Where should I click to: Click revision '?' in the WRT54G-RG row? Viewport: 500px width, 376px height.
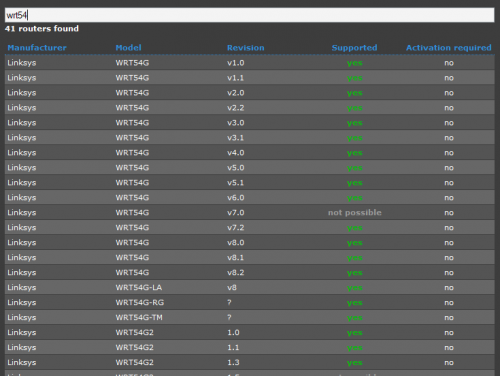pyautogui.click(x=229, y=302)
